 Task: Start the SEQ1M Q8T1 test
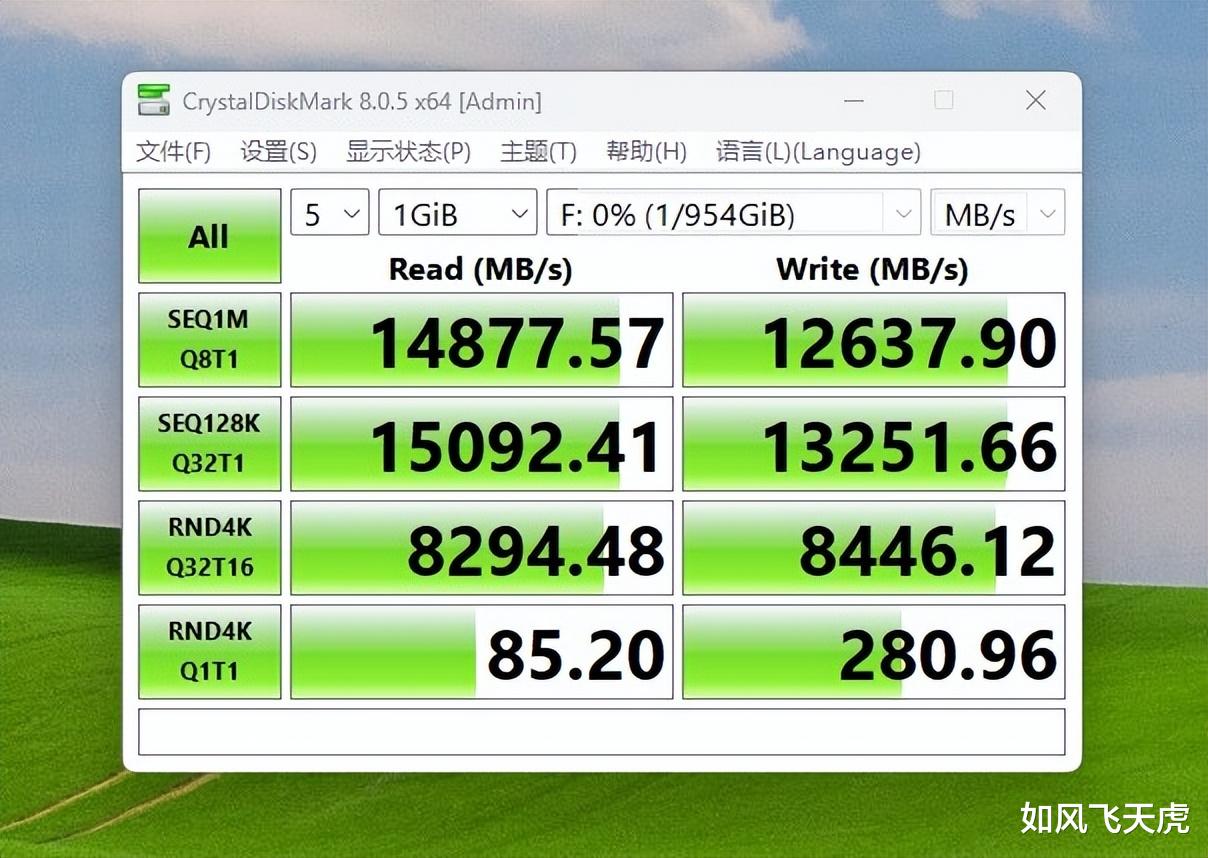point(209,340)
